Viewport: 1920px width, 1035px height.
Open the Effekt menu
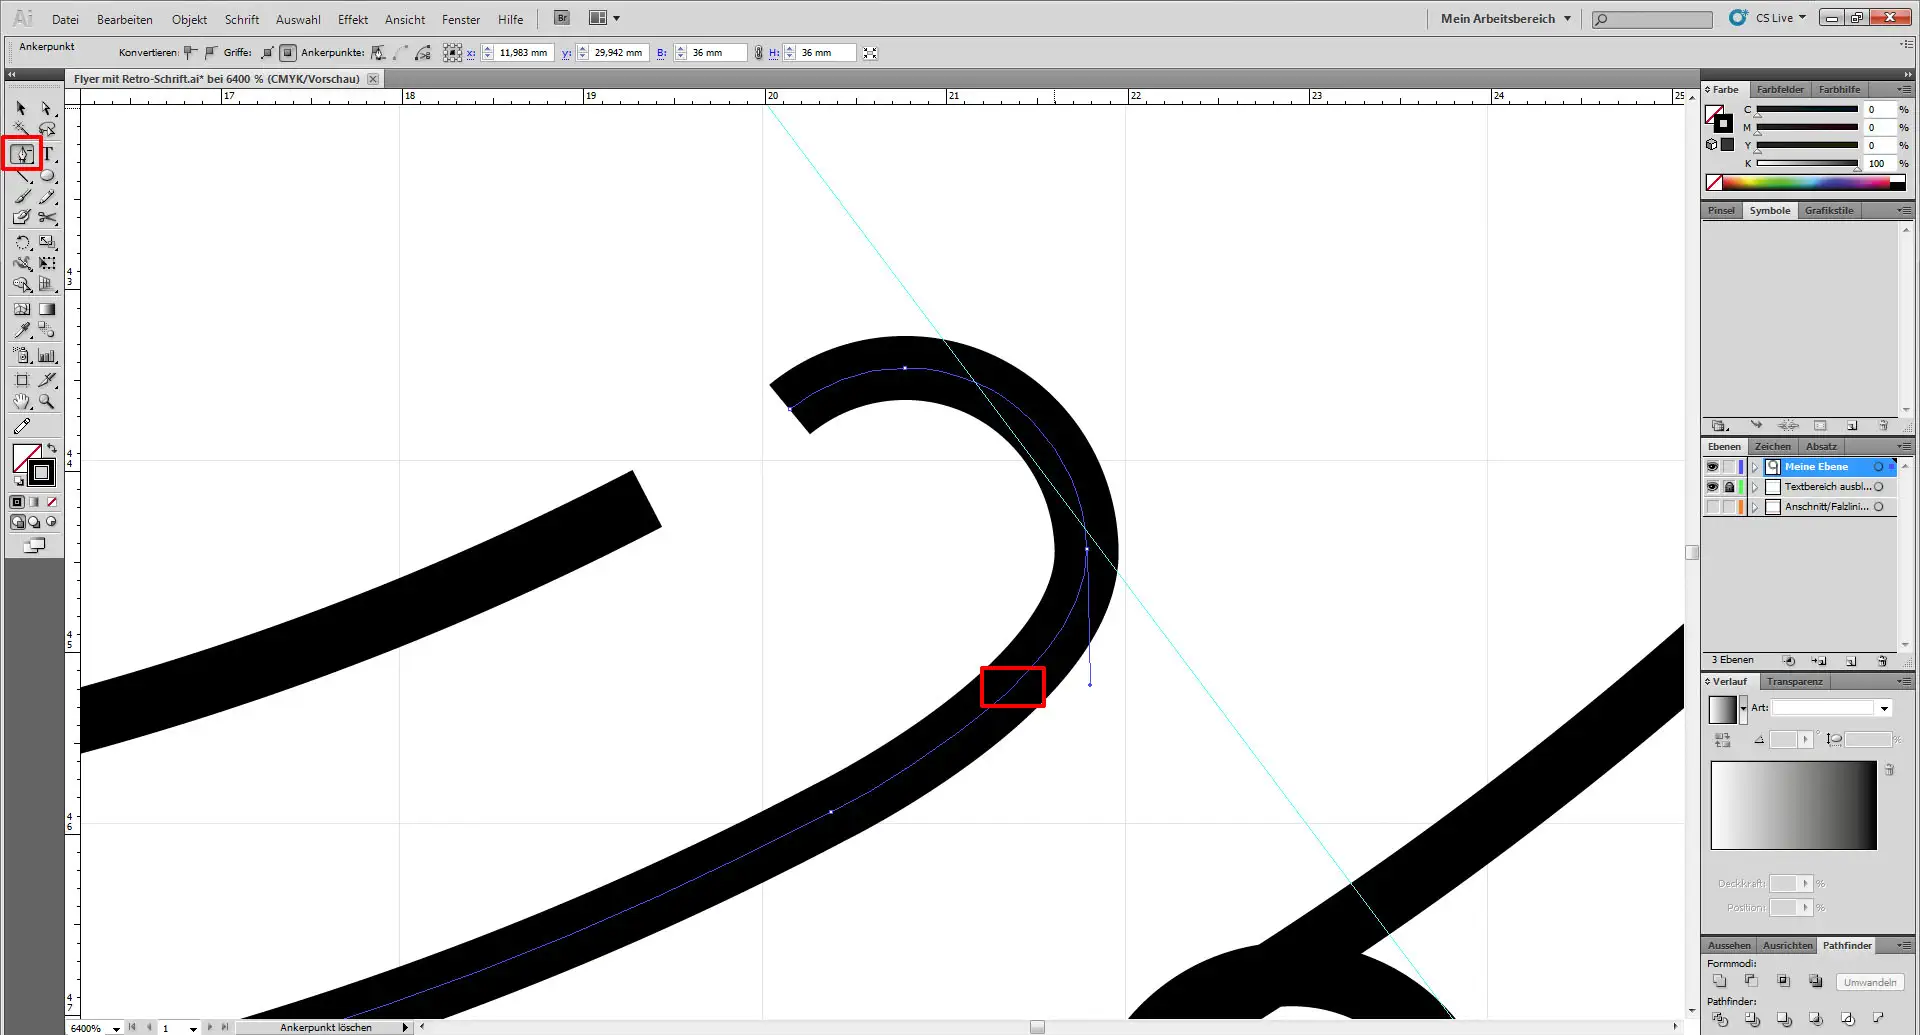[x=352, y=19]
